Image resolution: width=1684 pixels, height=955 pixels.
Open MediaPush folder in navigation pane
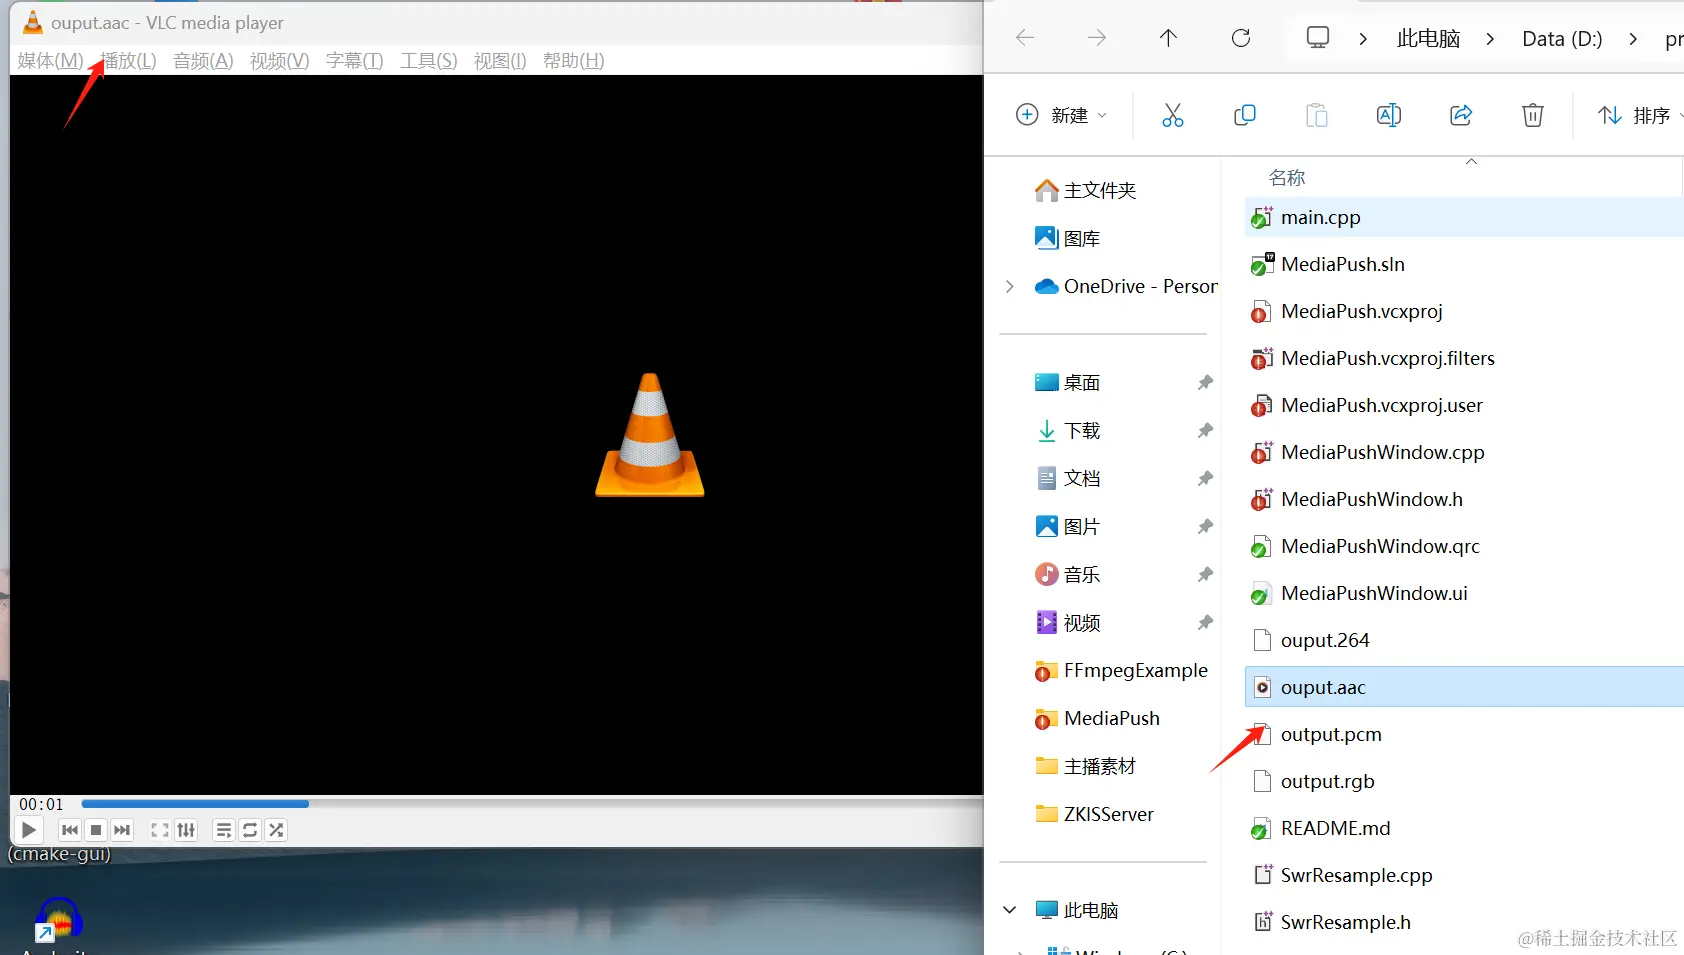click(1097, 718)
